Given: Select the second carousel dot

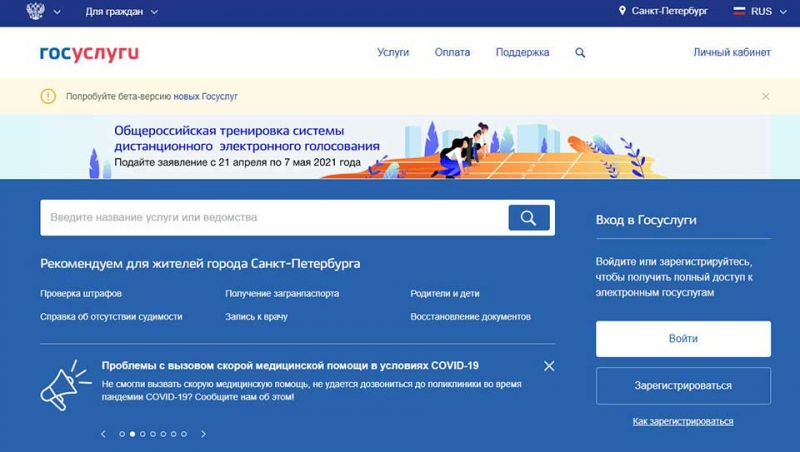Looking at the screenshot, I should click(x=132, y=434).
